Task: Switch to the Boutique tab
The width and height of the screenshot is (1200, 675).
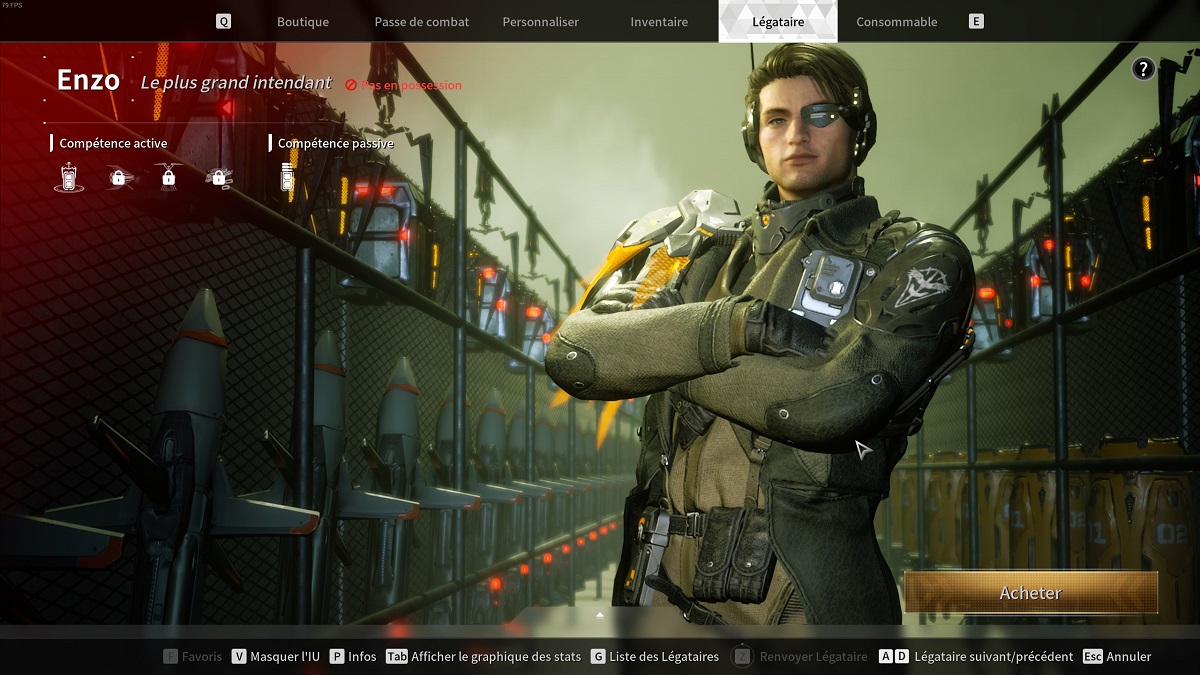Action: (302, 20)
